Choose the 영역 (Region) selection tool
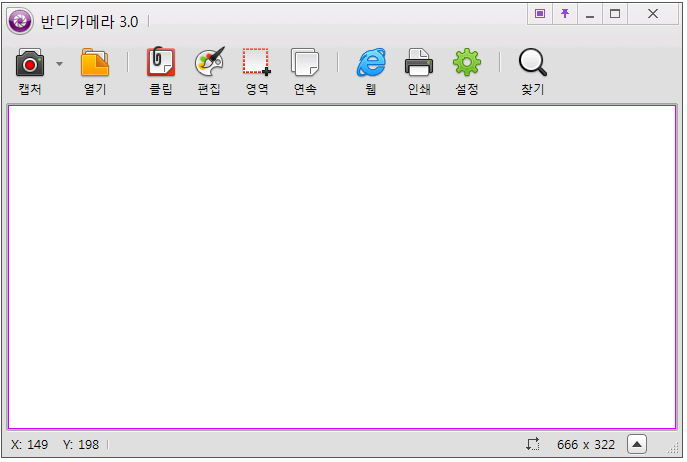The width and height of the screenshot is (687, 462). (x=257, y=62)
